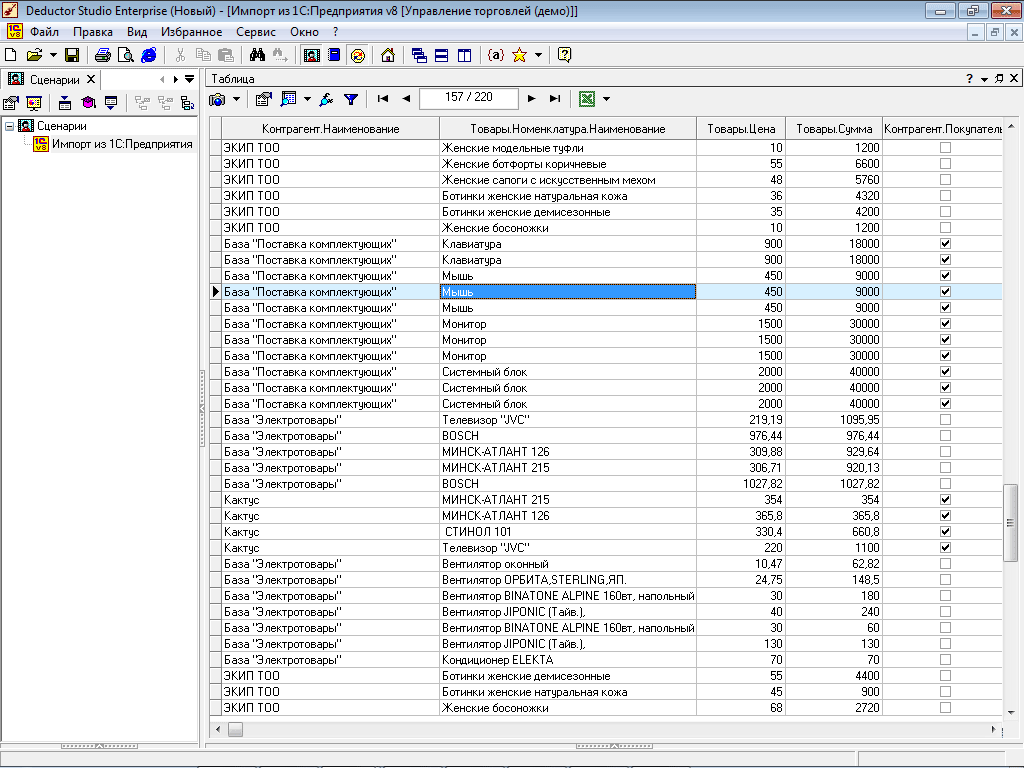Open the Избранное menu
Screen dimensions: 1024x768
point(191,32)
